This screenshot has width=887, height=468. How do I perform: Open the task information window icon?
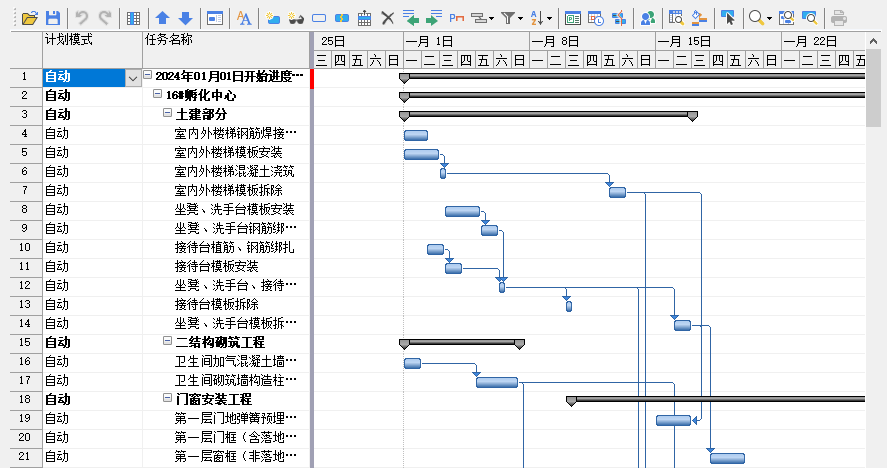[x=215, y=18]
